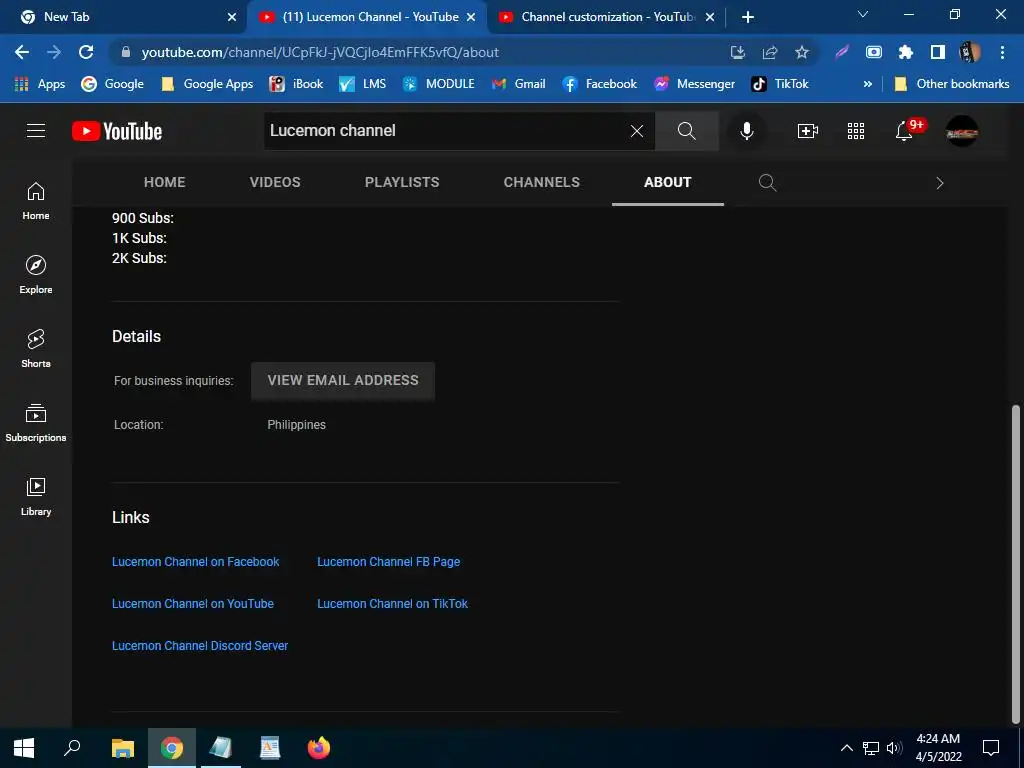Switch to the channel HOME tab
Viewport: 1024px width, 768px height.
[x=165, y=182]
